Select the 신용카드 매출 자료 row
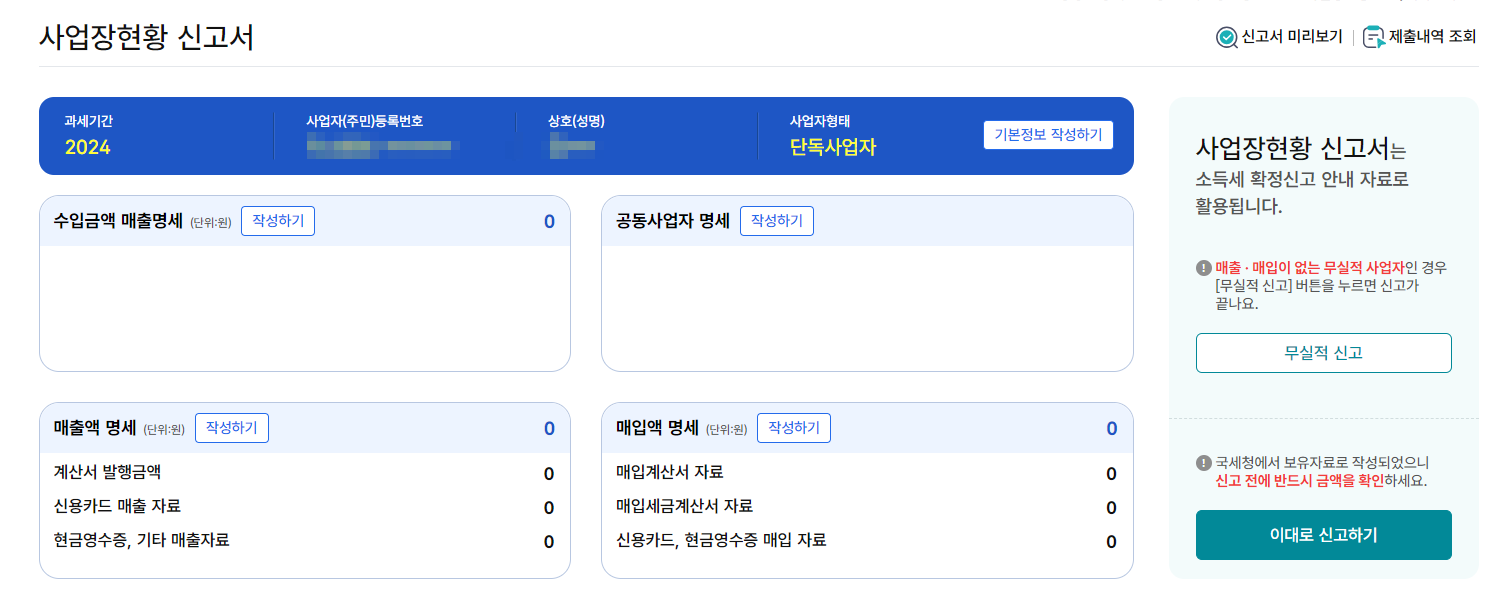 point(300,508)
